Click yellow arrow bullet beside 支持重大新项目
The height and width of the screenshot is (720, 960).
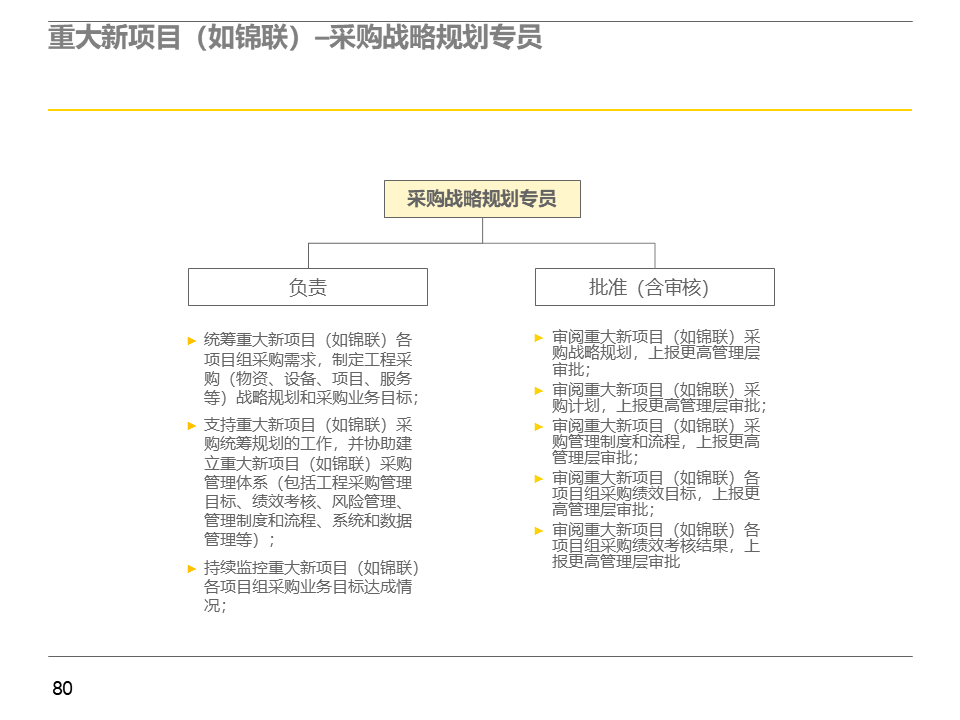(192, 426)
